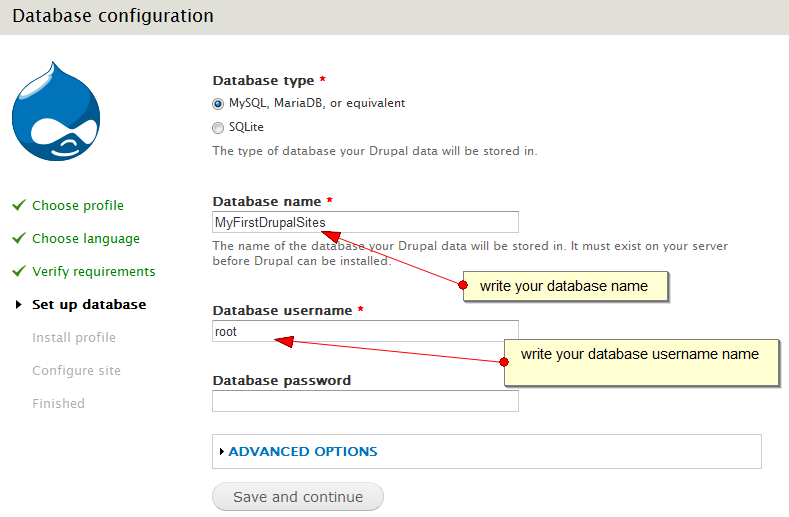Select MySQL, MariaDB, or equivalent radio button

tap(218, 104)
